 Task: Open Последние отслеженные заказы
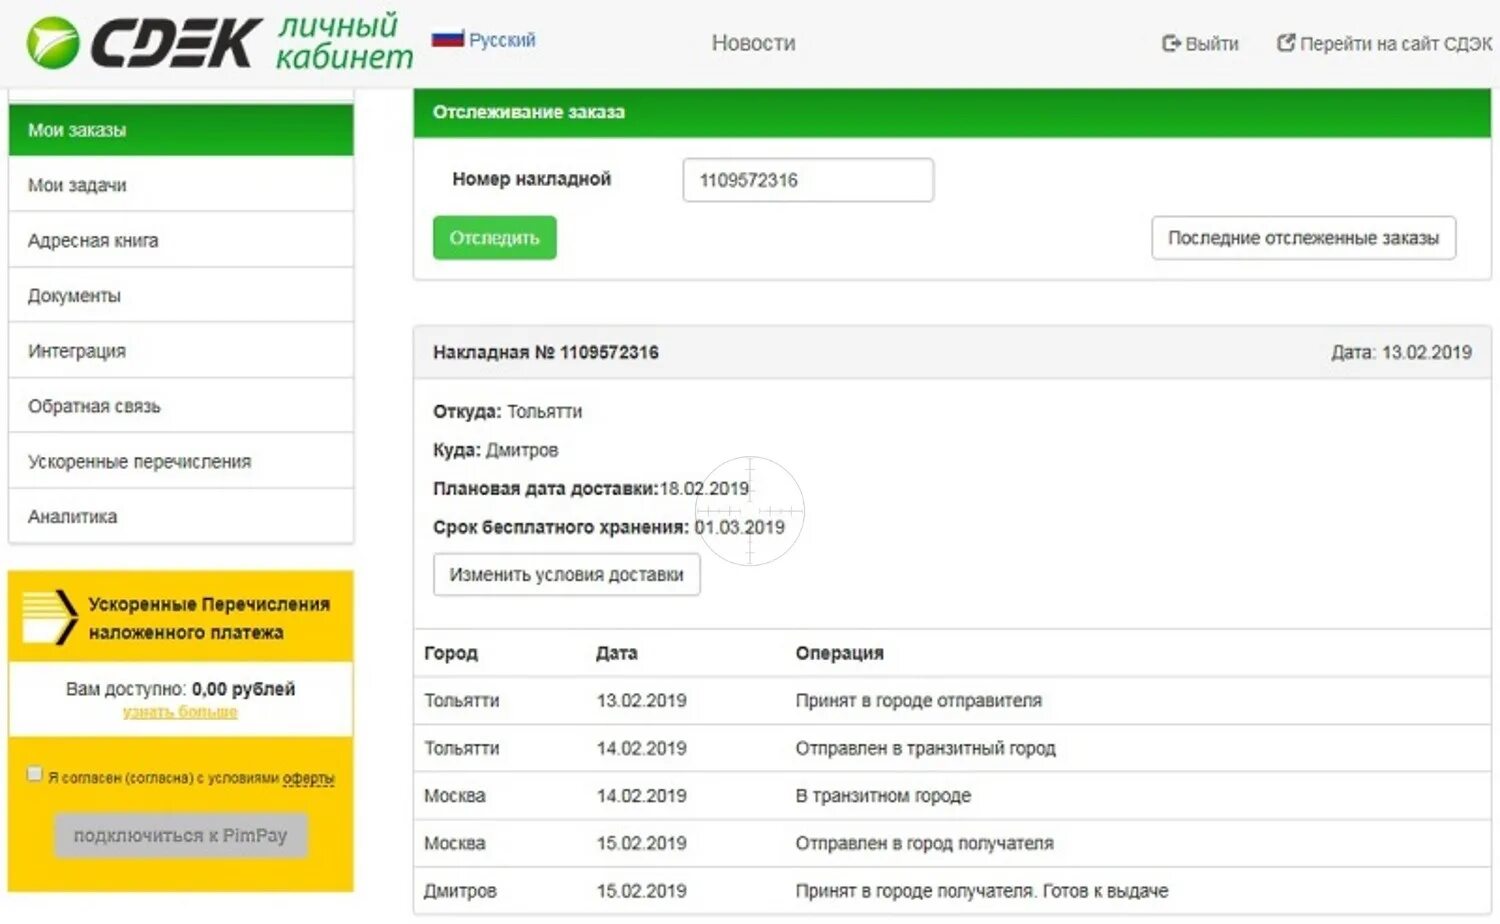1303,238
